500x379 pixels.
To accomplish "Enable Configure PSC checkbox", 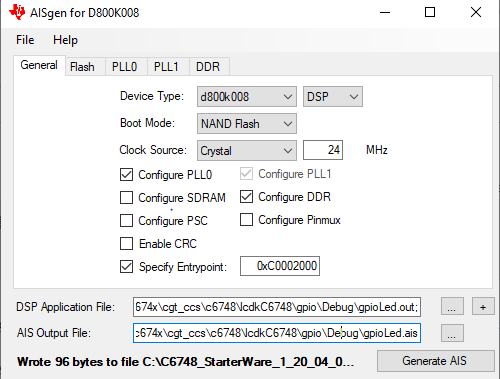I will point(126,220).
